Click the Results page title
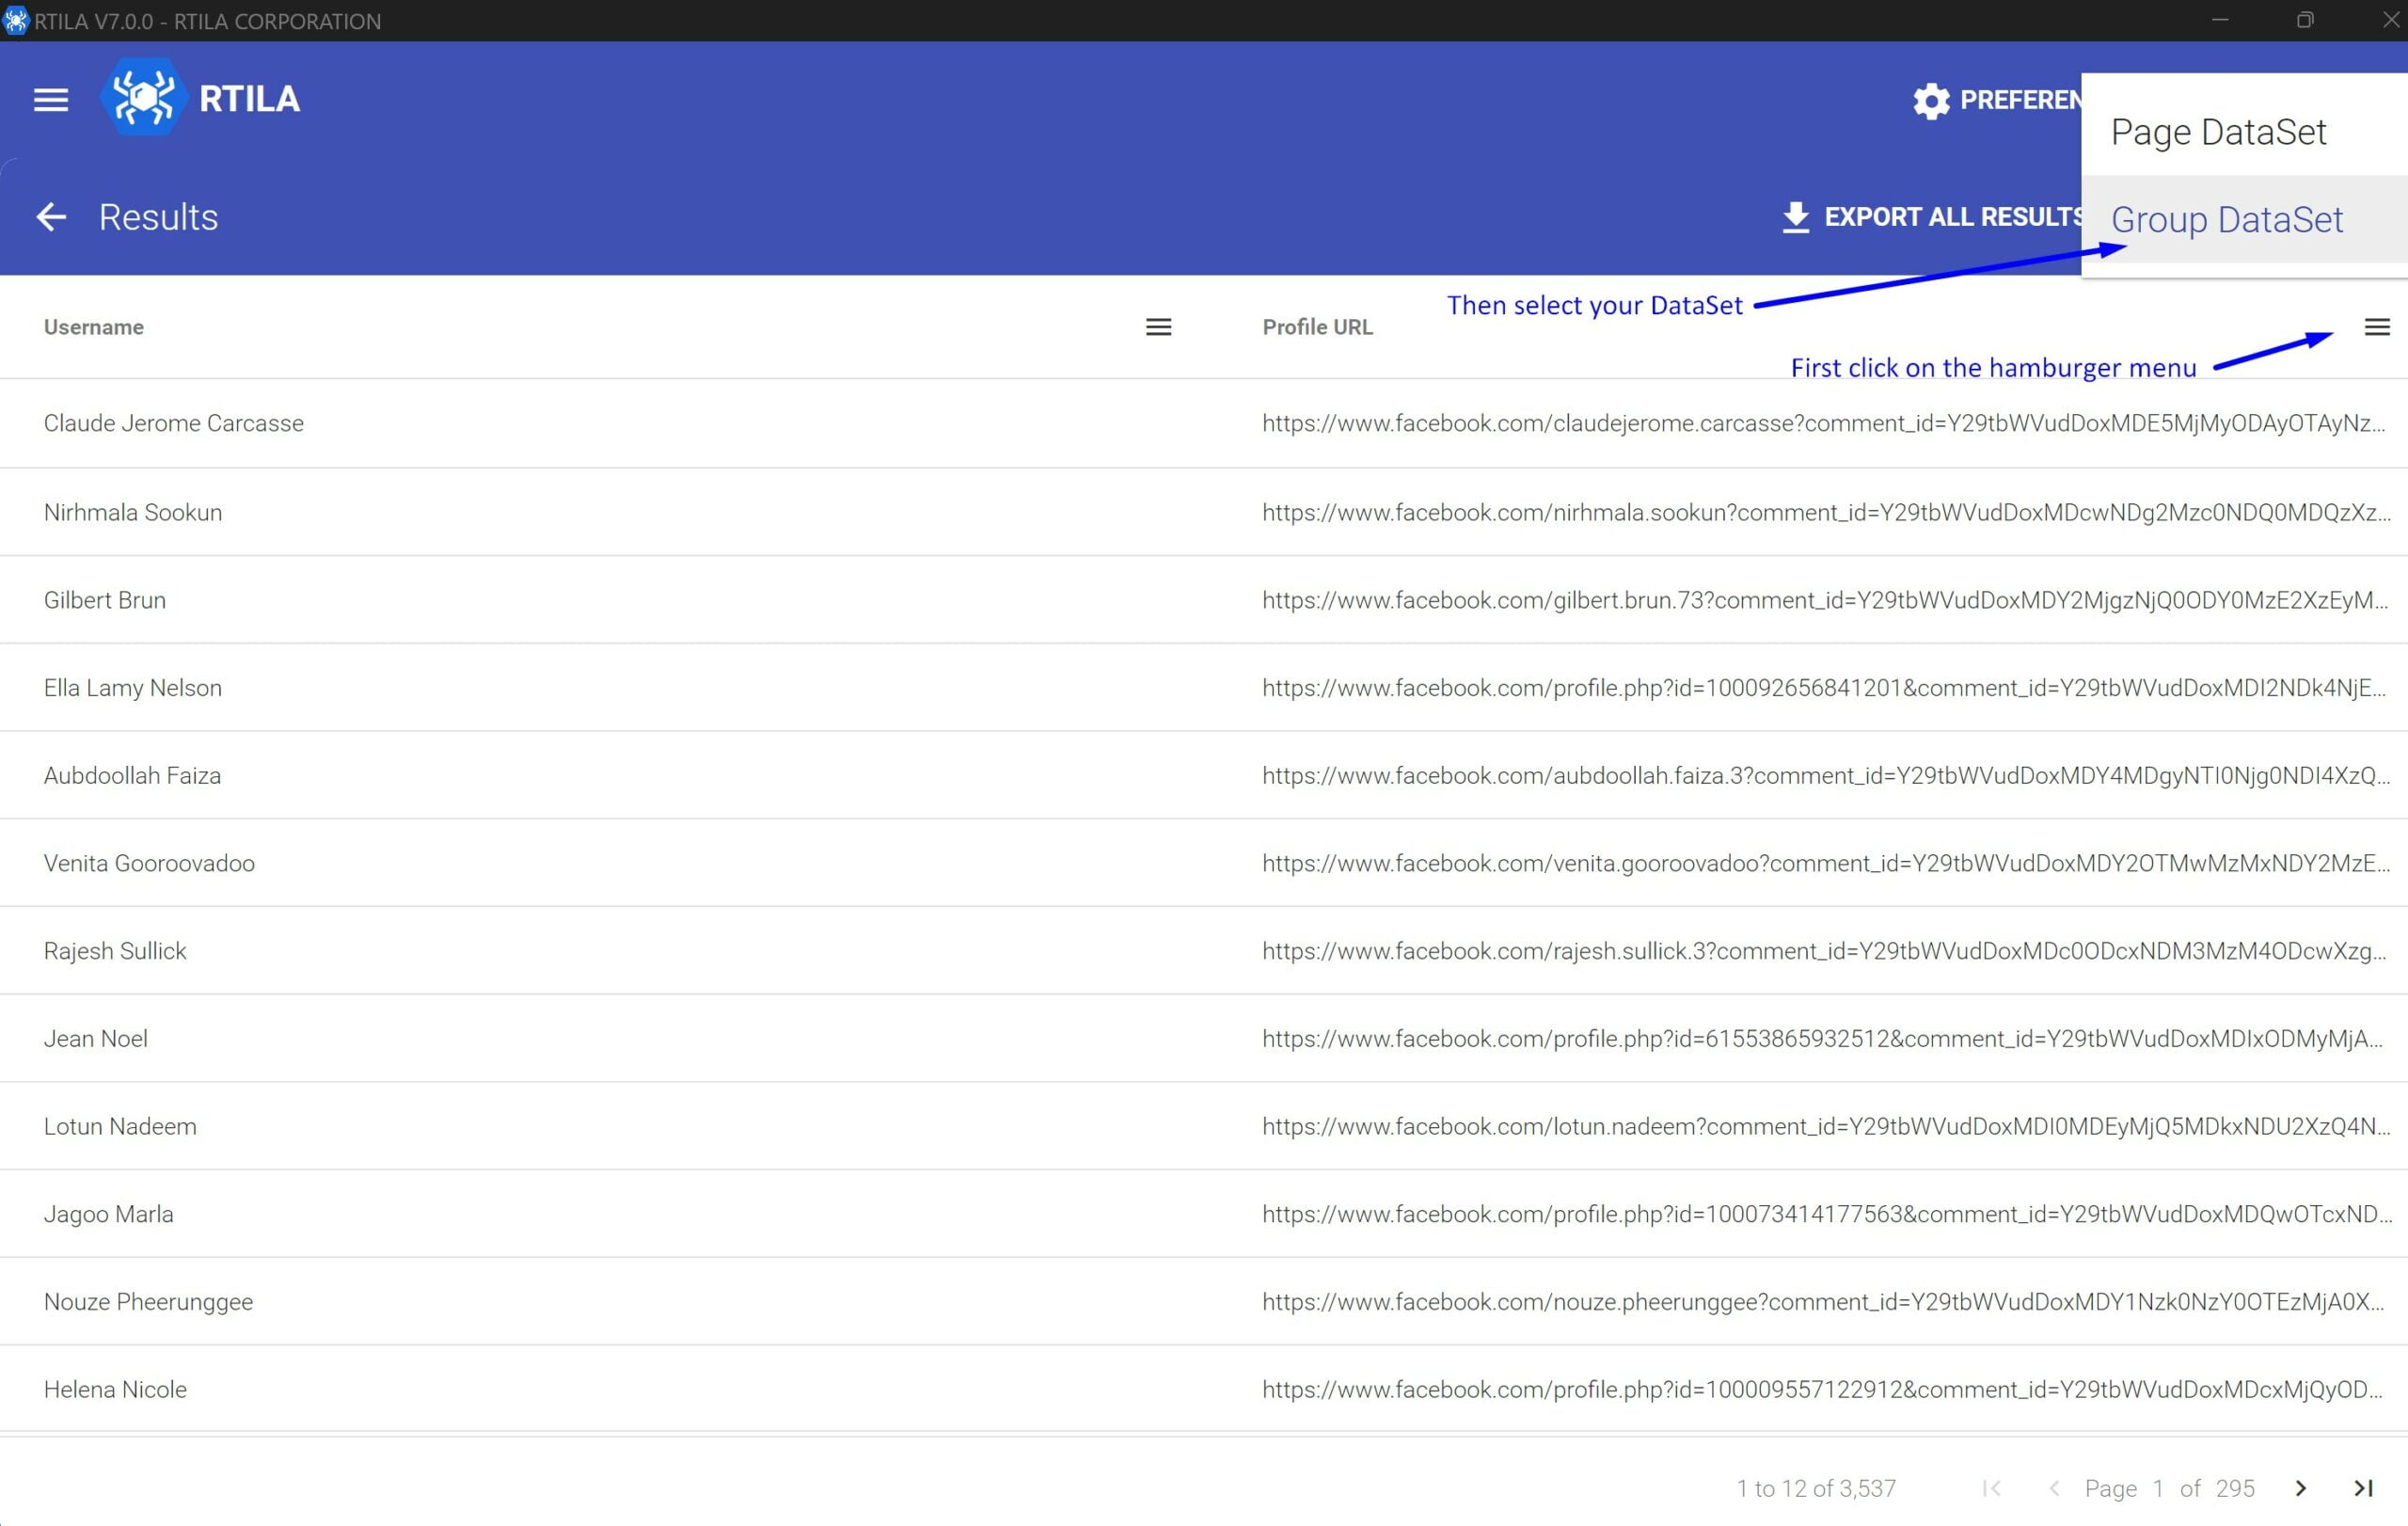2408x1526 pixels. [x=158, y=217]
